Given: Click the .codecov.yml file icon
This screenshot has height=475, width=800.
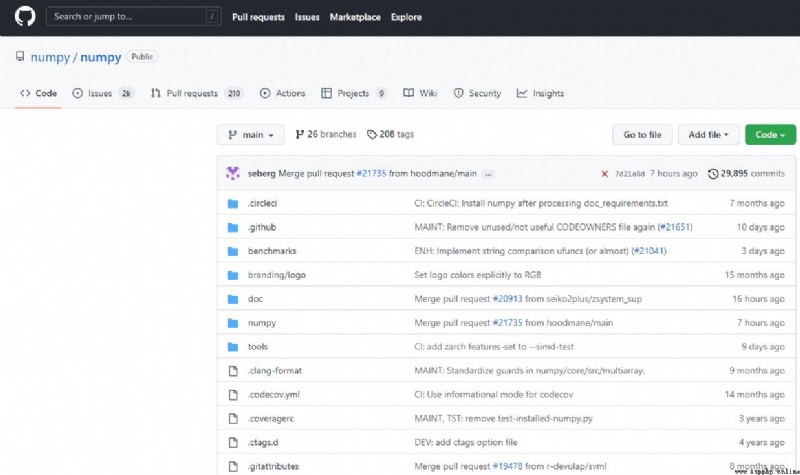Looking at the screenshot, I should click(x=233, y=395).
